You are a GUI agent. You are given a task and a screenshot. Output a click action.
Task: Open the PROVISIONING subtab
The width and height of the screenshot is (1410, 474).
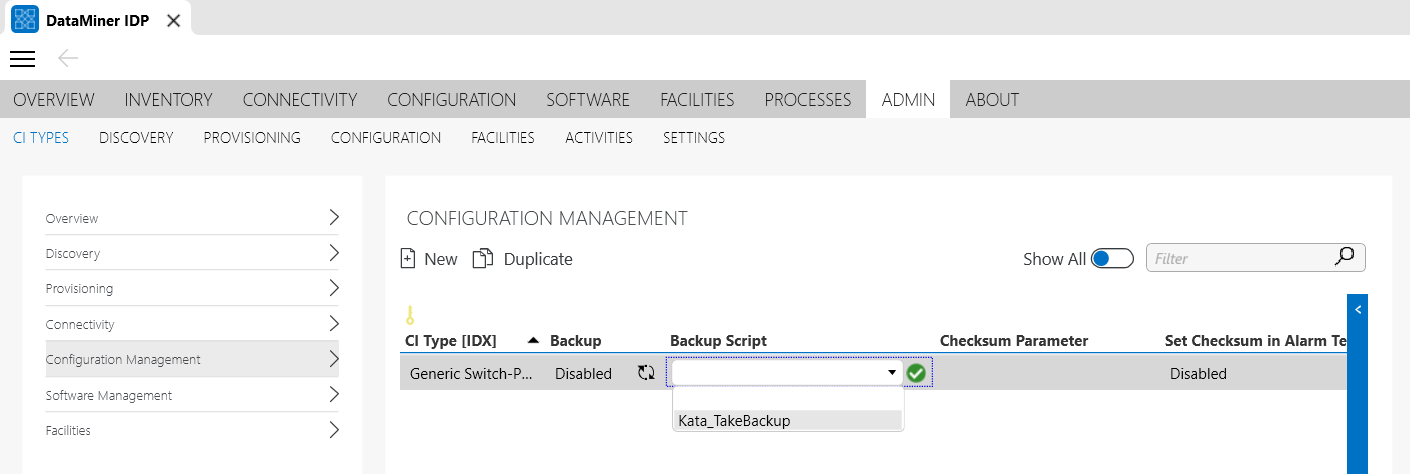point(252,138)
